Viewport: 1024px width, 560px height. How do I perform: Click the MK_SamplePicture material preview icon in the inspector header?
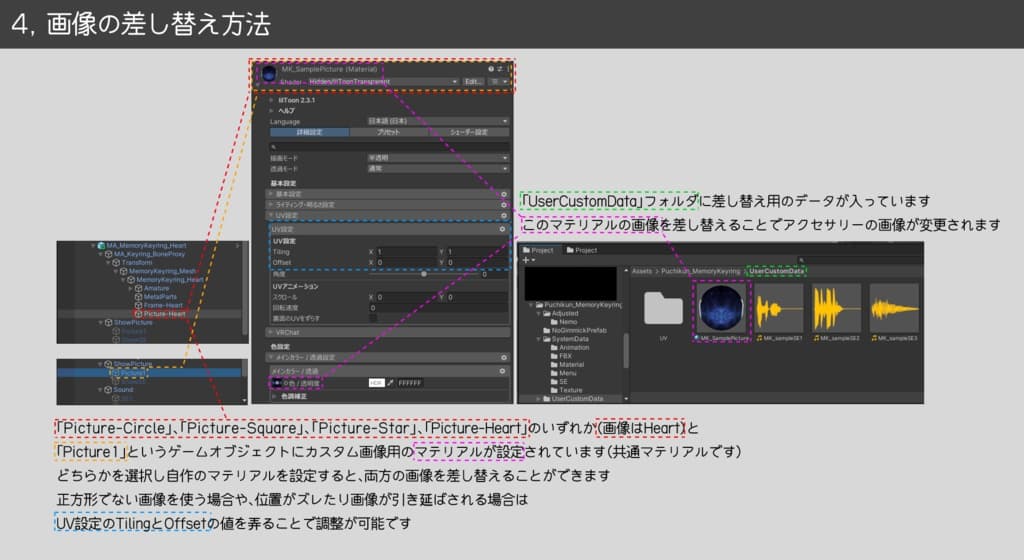[x=267, y=74]
